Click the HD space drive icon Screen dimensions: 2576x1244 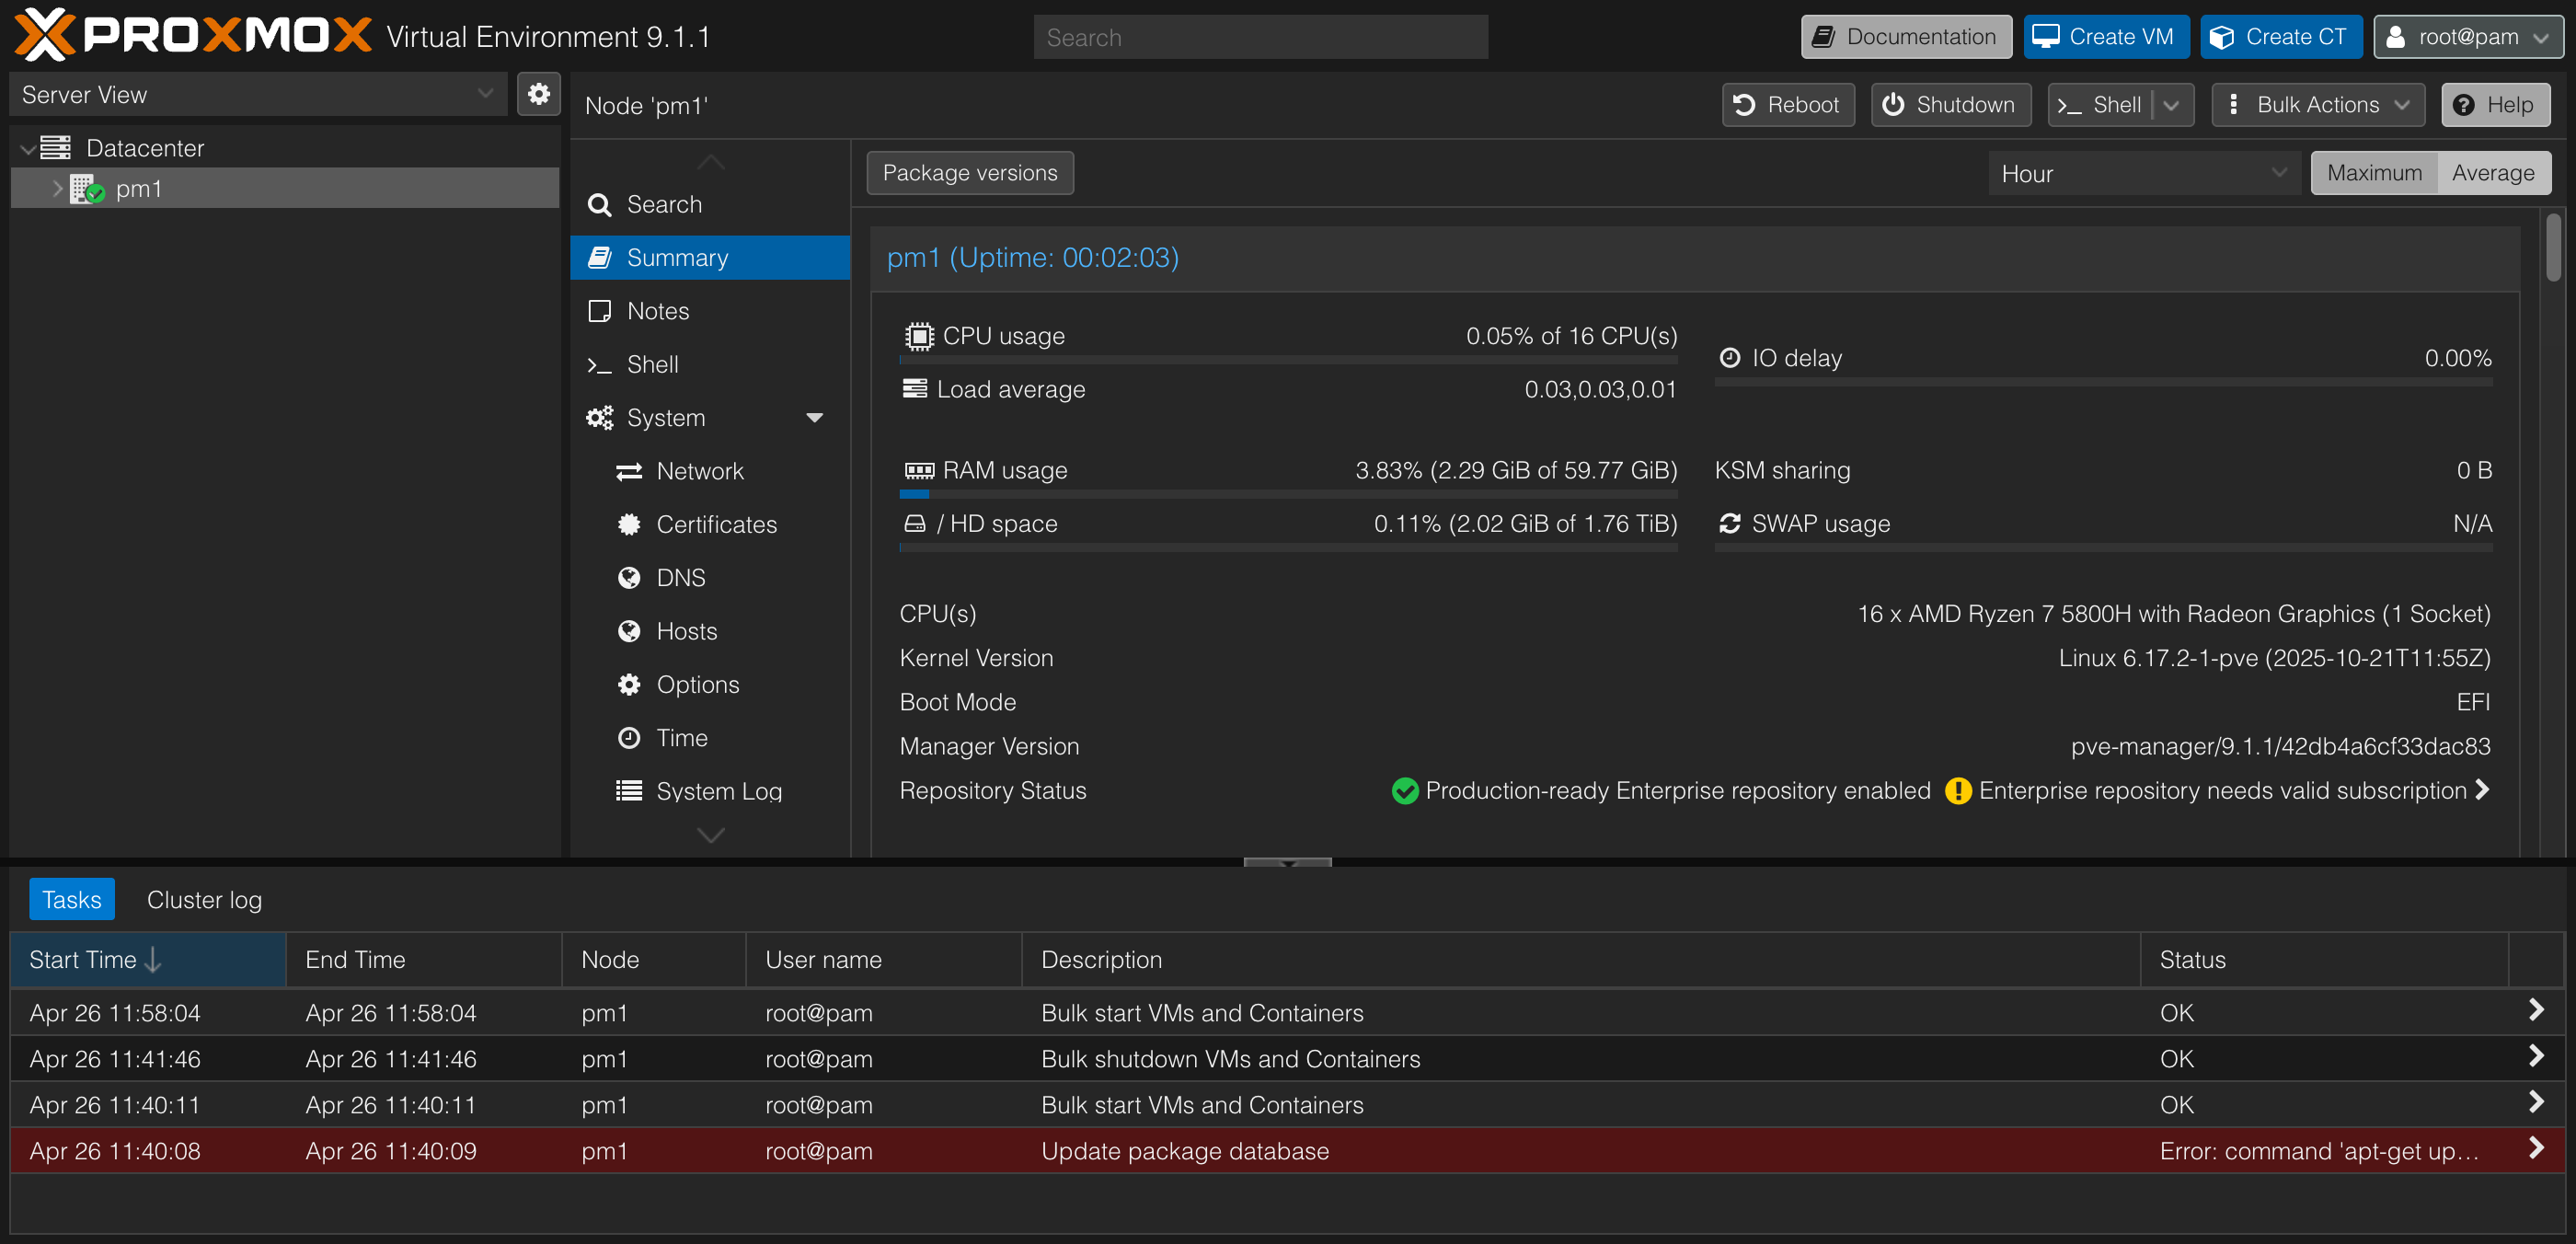point(915,523)
